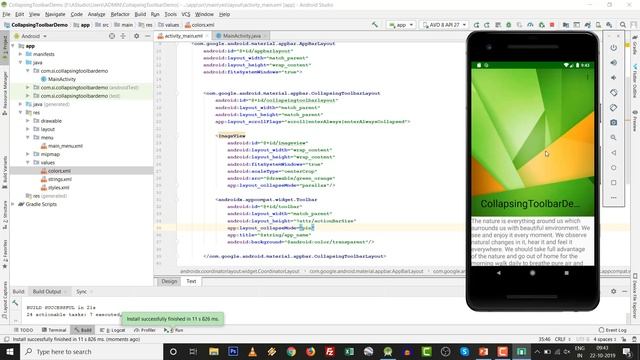Screen dimensions: 640x360
Task: Collapse the res folder node
Action: pos(20,112)
